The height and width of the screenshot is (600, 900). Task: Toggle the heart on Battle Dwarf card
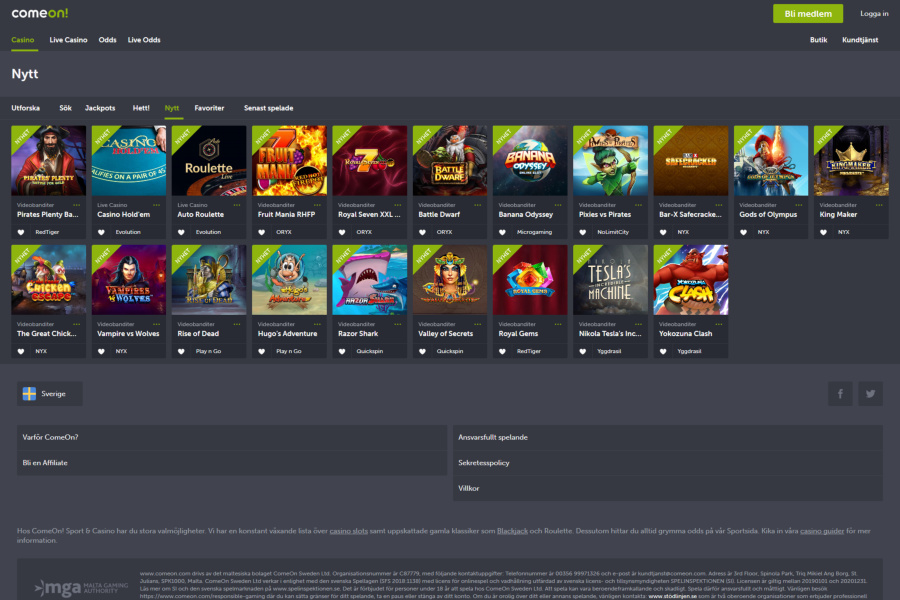coord(422,232)
